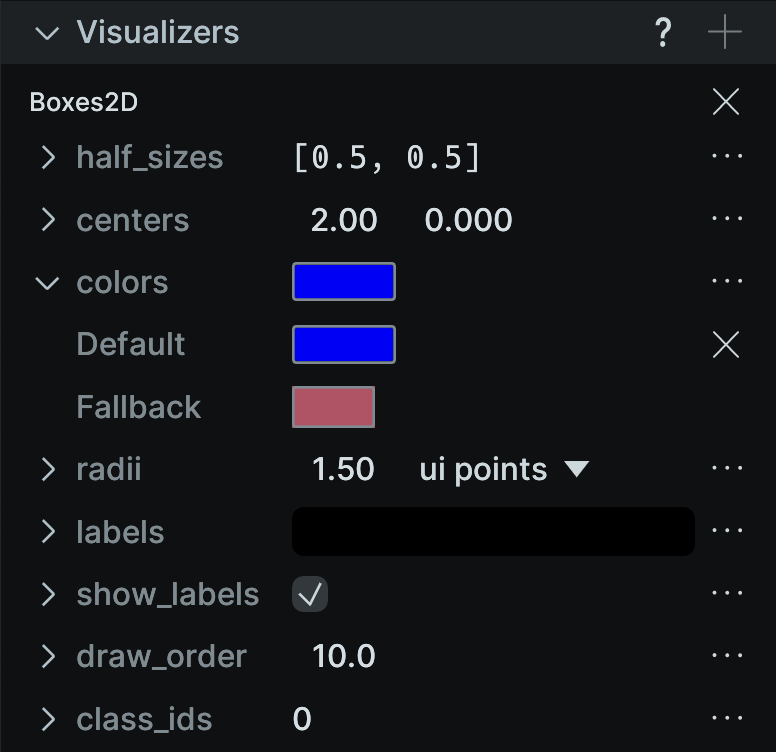
Task: Click the draw_order value 10.0
Action: tap(344, 657)
